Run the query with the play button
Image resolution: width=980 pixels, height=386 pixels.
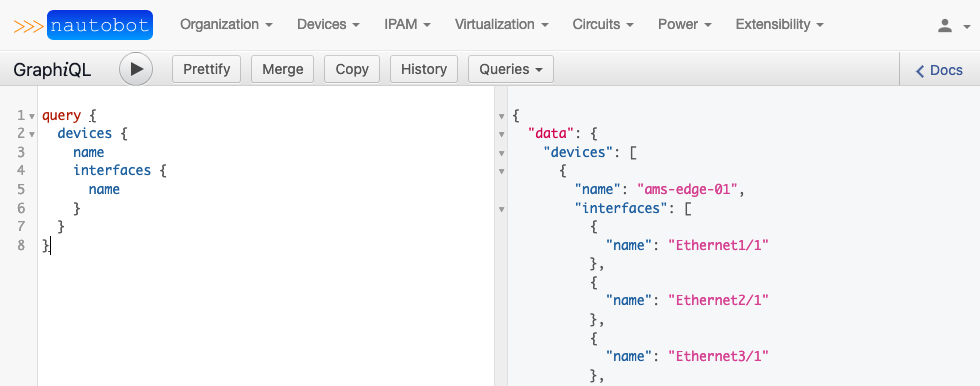[x=136, y=69]
